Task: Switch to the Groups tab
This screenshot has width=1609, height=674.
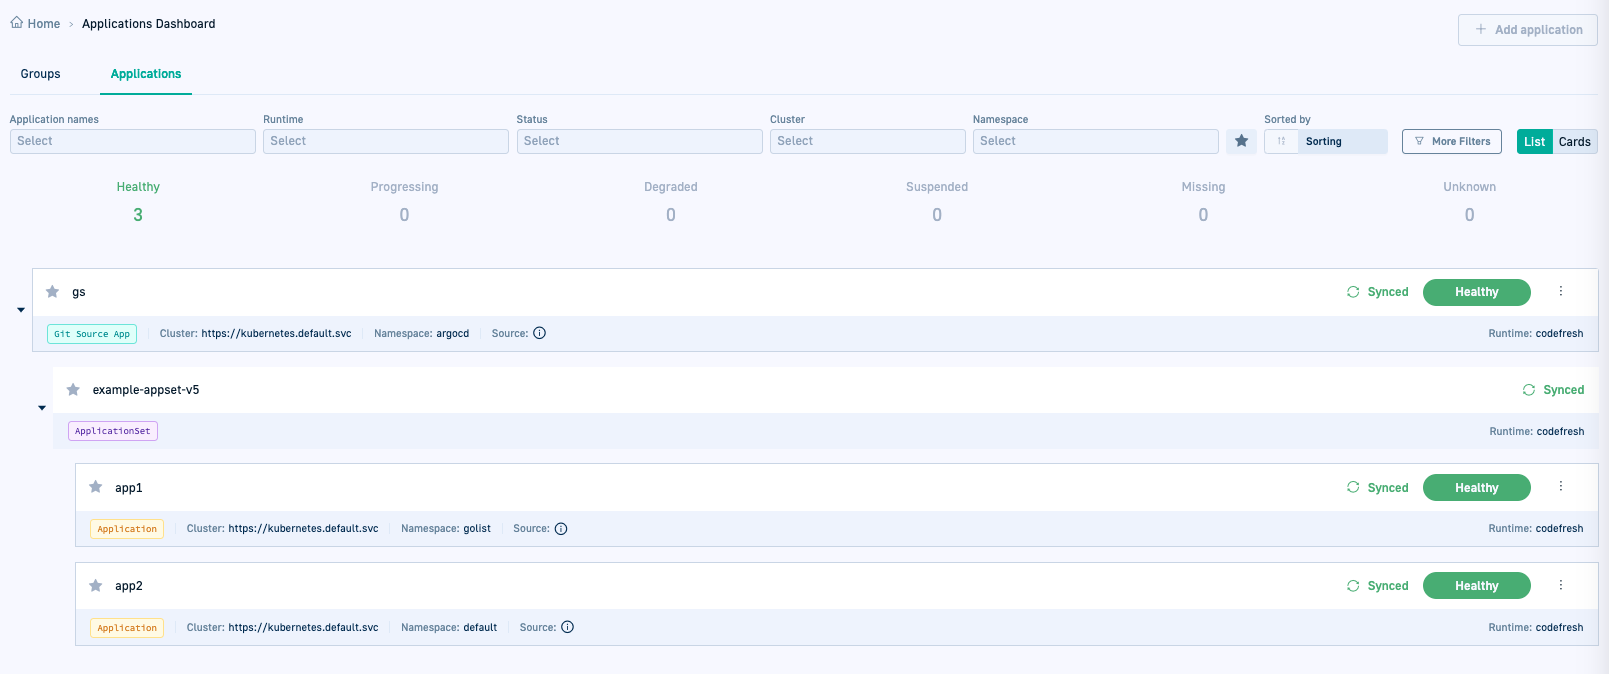Action: (x=41, y=74)
